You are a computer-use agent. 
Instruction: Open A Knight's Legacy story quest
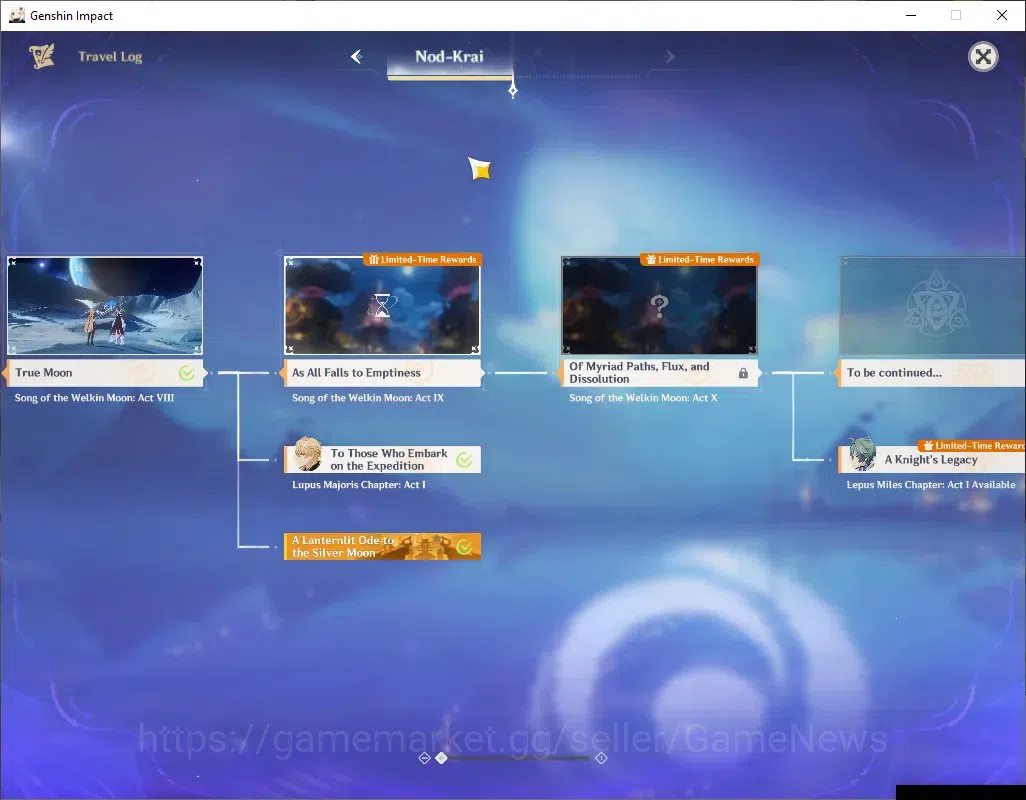click(x=932, y=459)
